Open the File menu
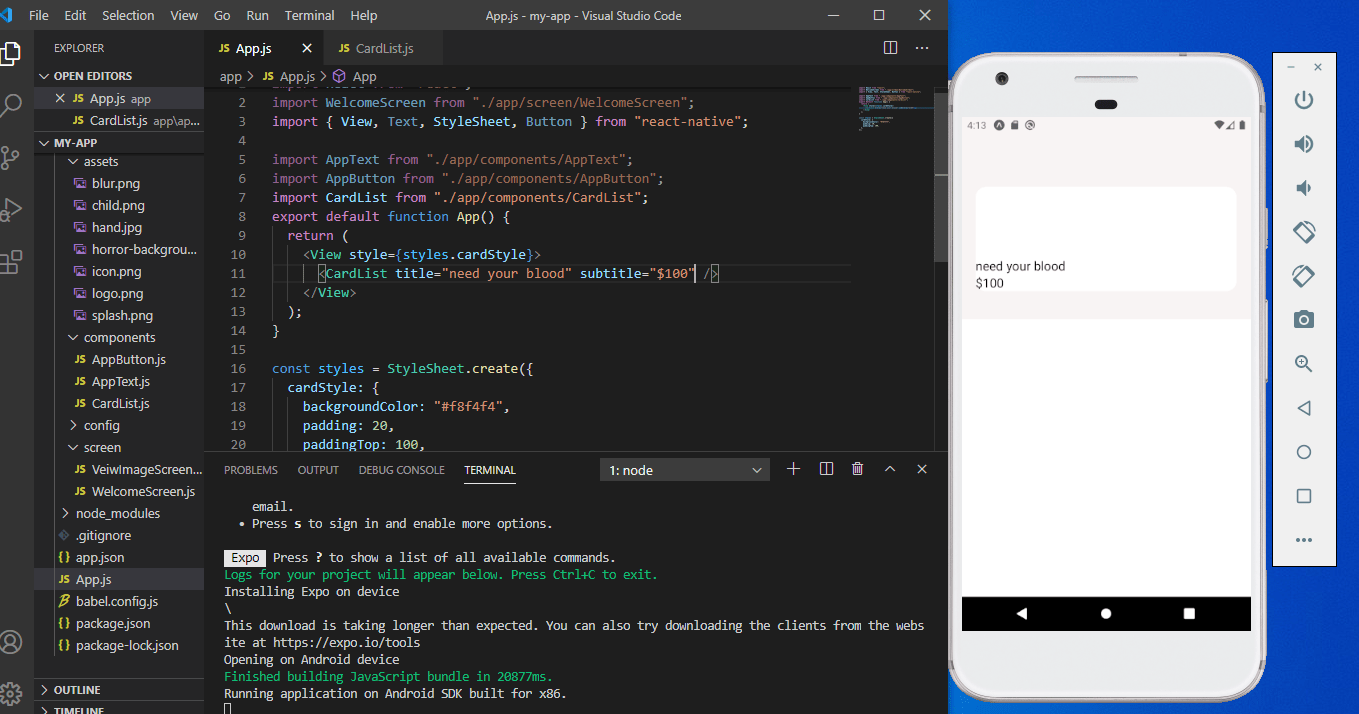The height and width of the screenshot is (714, 1359). tap(39, 15)
